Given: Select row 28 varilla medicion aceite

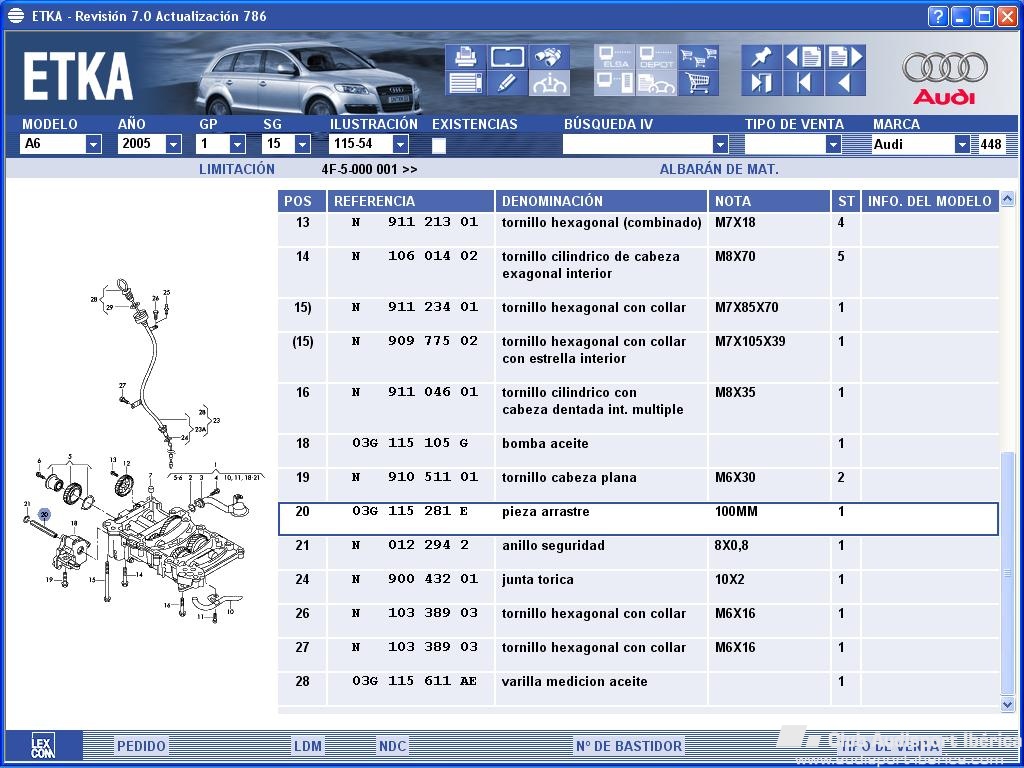Looking at the screenshot, I should point(638,688).
